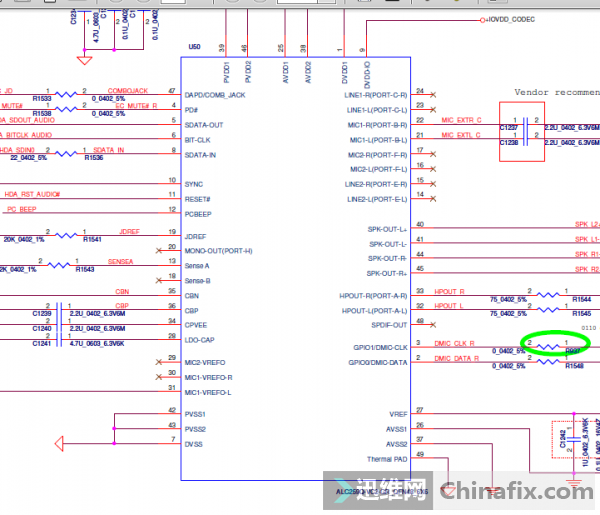Viewport: 600px width, 515px height.
Task: Click the MIC1-L(PORT-B-L) pin name
Action: tap(378, 140)
